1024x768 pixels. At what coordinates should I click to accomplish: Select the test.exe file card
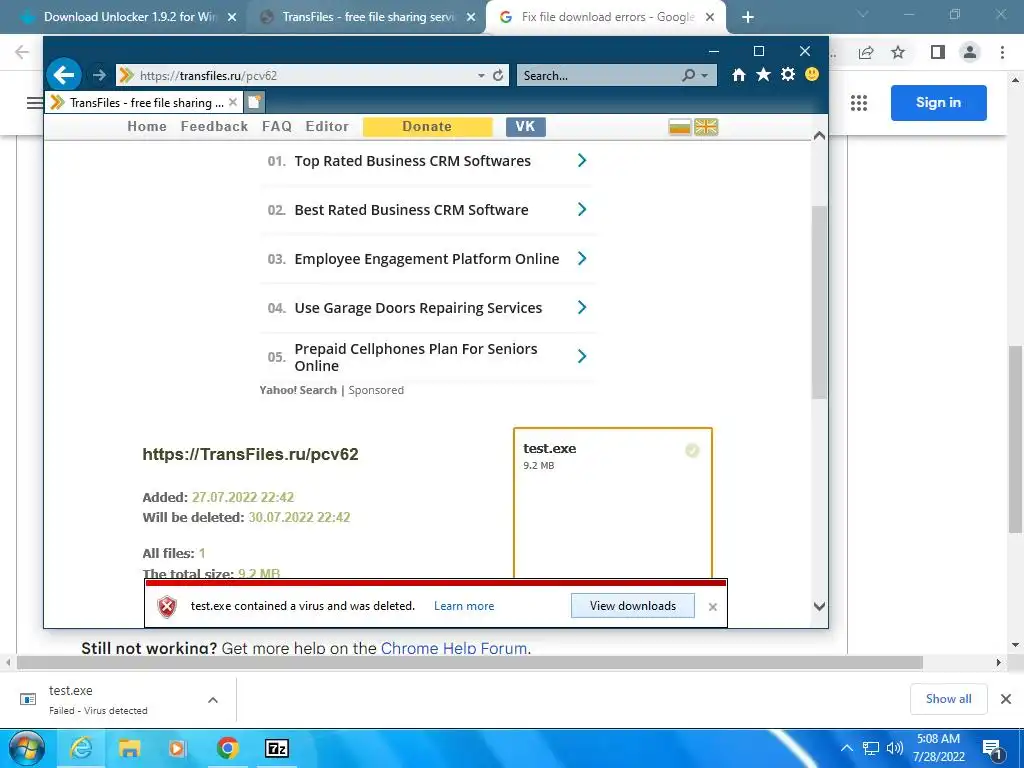coord(613,503)
